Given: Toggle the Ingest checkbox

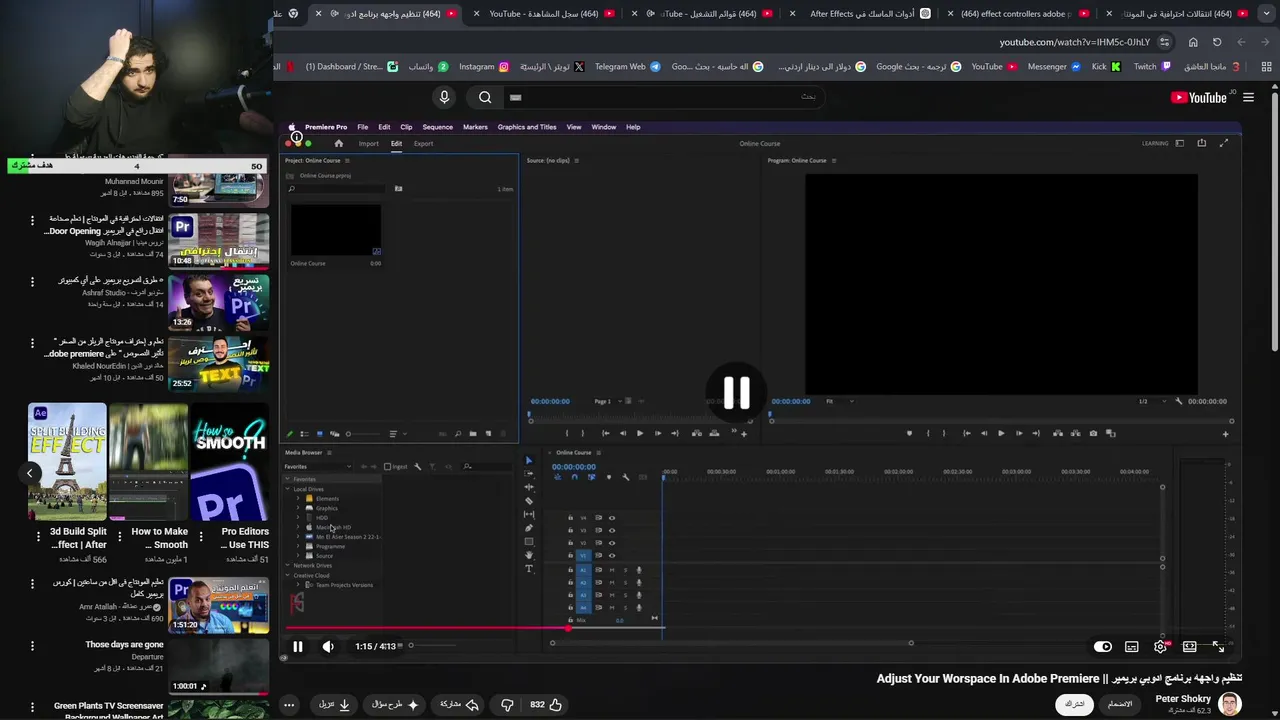Looking at the screenshot, I should coord(388,467).
